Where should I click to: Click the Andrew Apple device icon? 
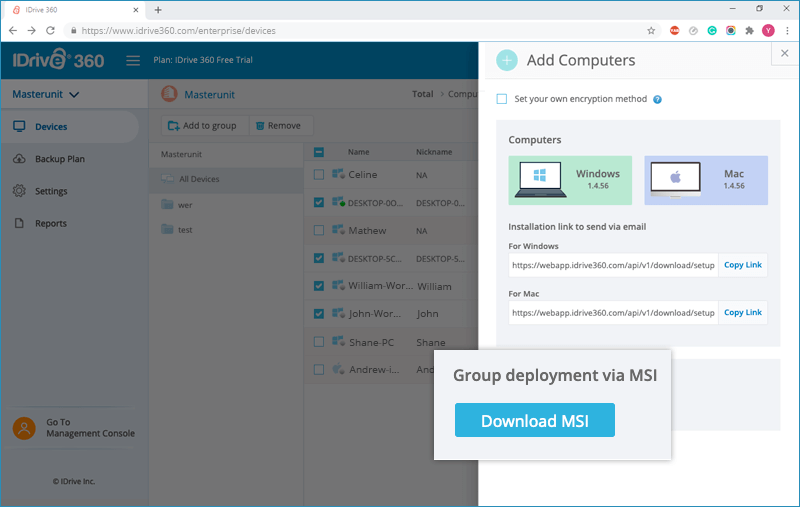point(338,369)
